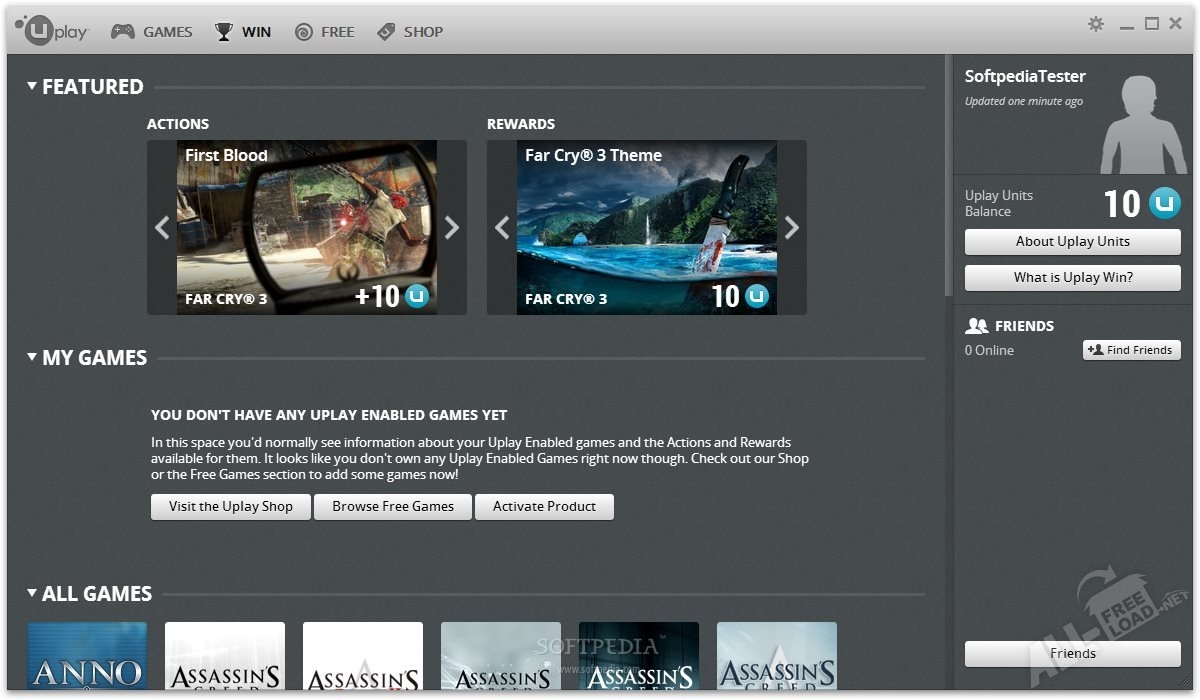Viewport: 1200px width, 700px height.
Task: Click the Find Friends button
Action: click(x=1131, y=350)
